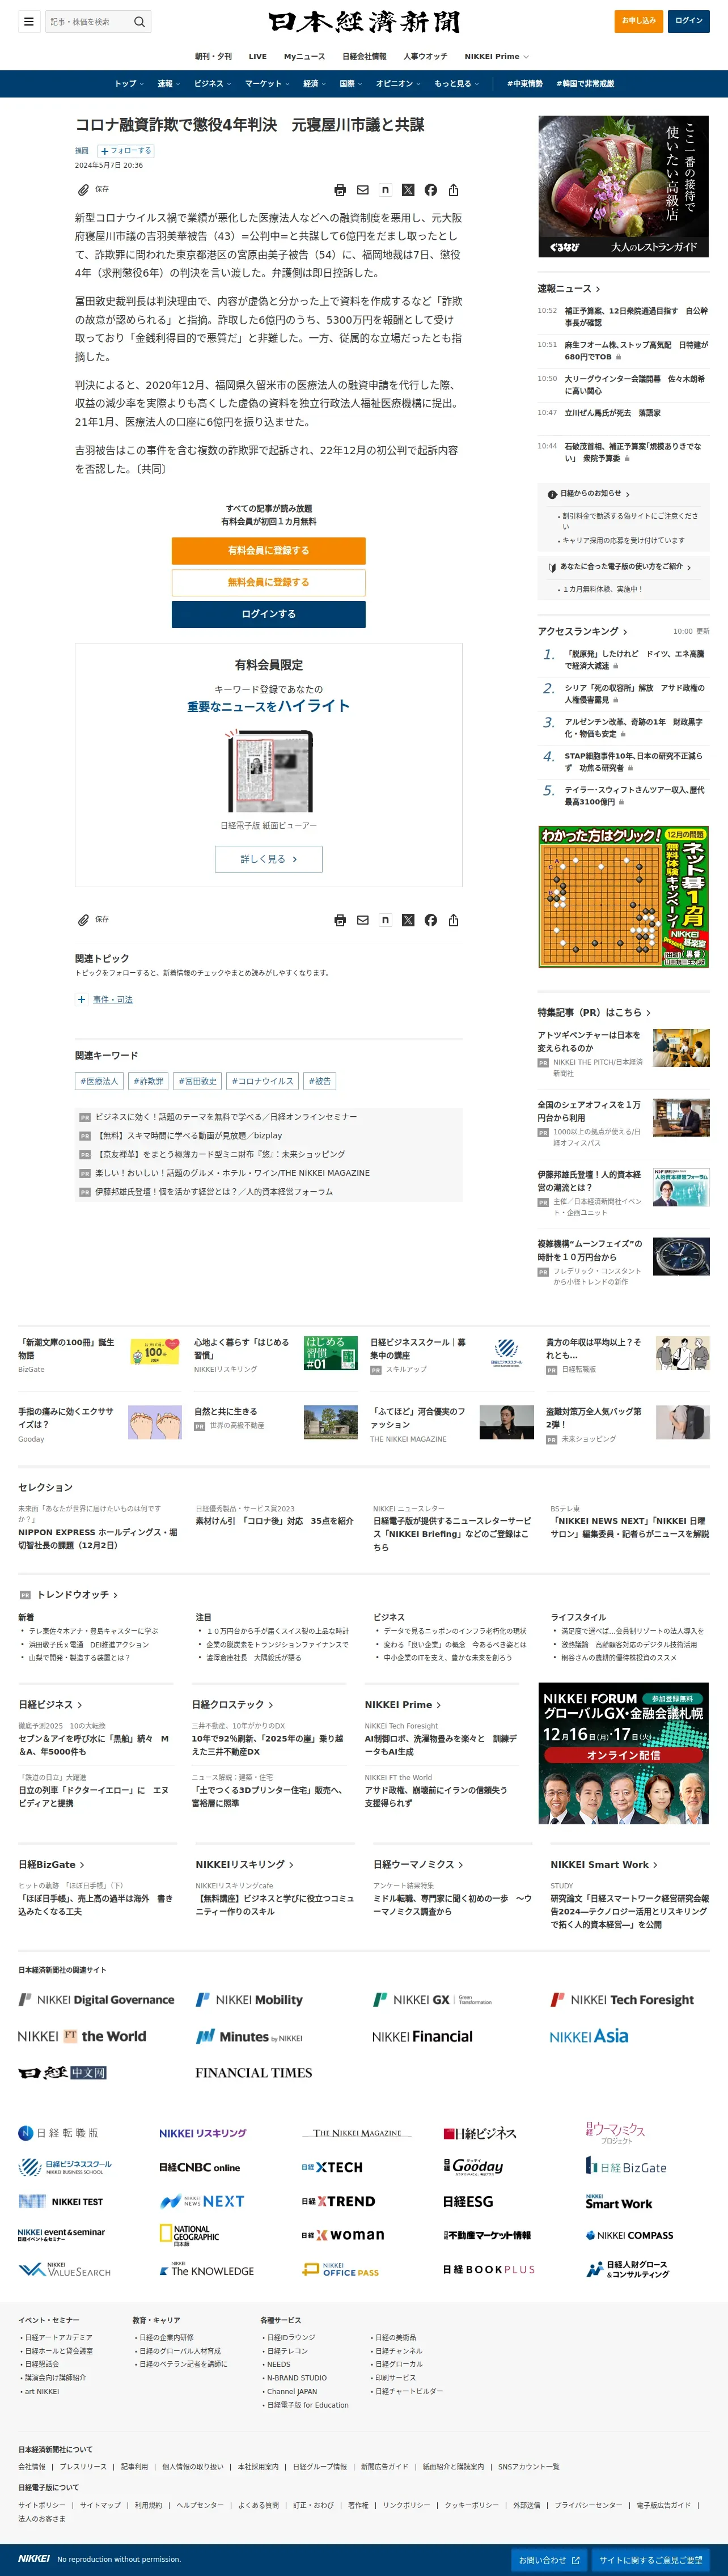Share on Facebook from bottom toolbar
Image resolution: width=728 pixels, height=2576 pixels.
[x=431, y=920]
